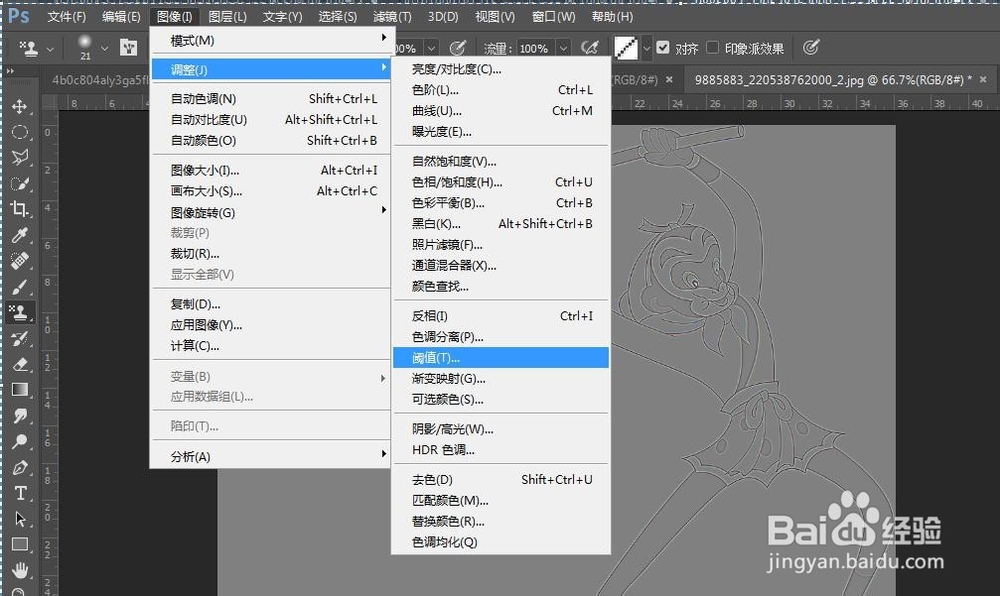The image size is (1000, 596).
Task: Choose 色阶(L)... from adjustments submenu
Action: pos(501,90)
